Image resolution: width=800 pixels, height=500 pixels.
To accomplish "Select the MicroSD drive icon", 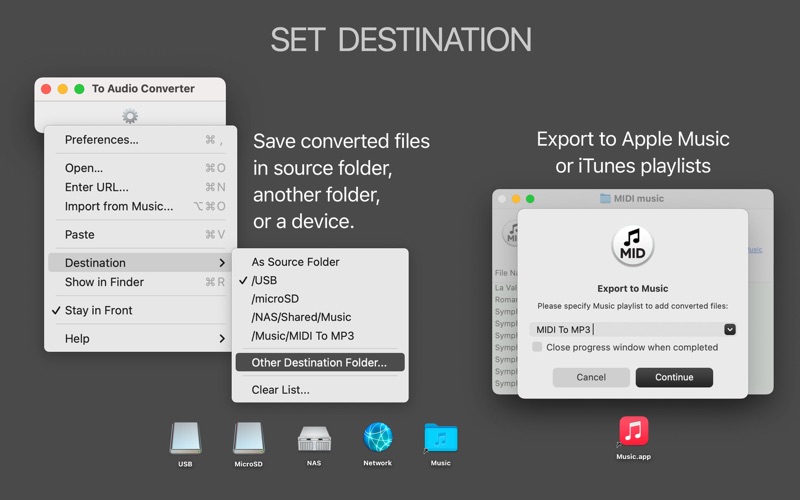I will 248,438.
